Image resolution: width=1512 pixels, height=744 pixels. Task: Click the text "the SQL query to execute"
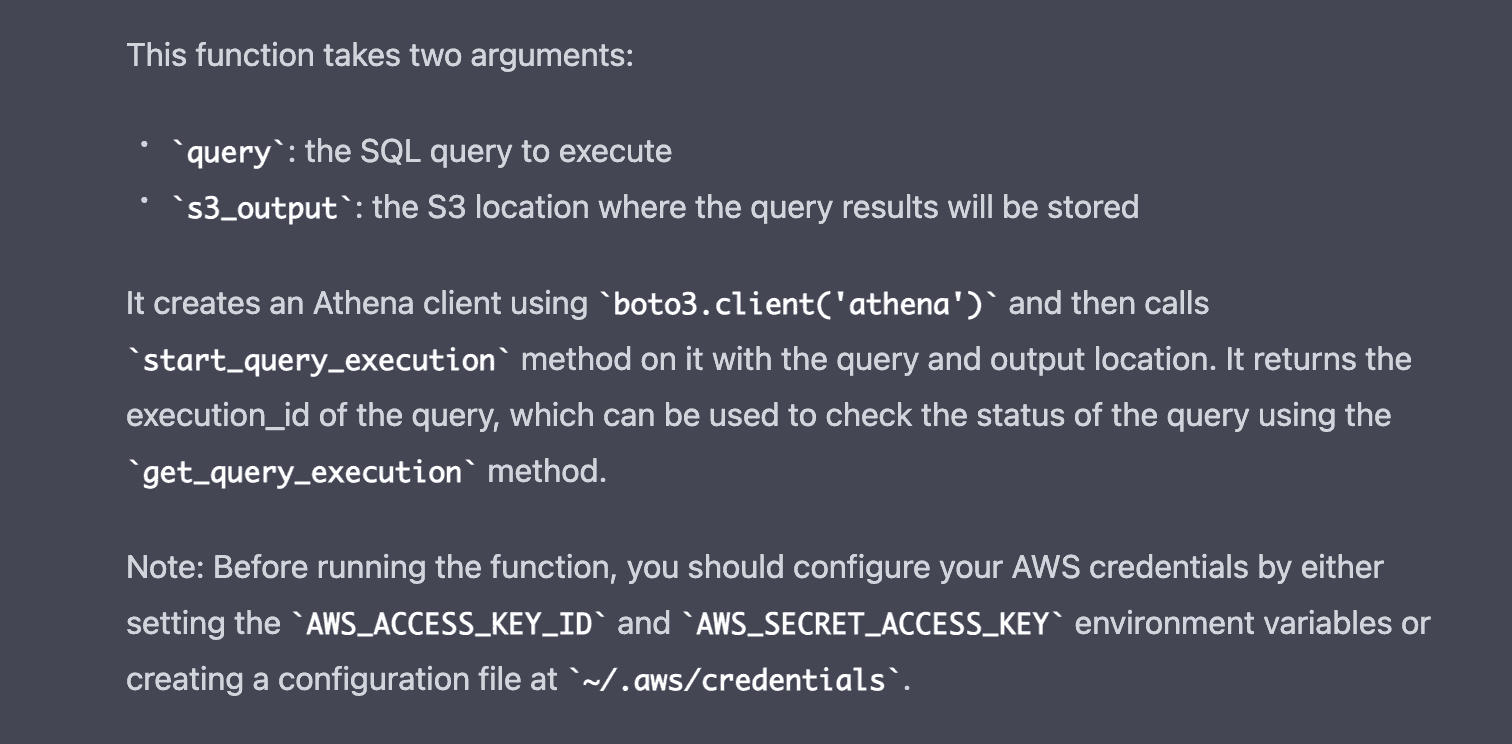pos(488,152)
